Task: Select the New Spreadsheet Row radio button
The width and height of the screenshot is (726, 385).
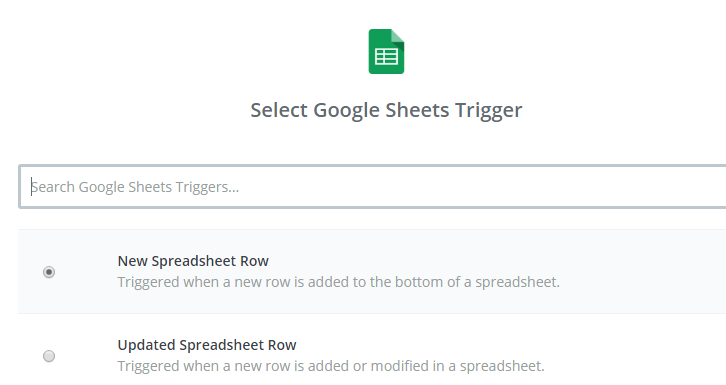Action: click(x=49, y=272)
